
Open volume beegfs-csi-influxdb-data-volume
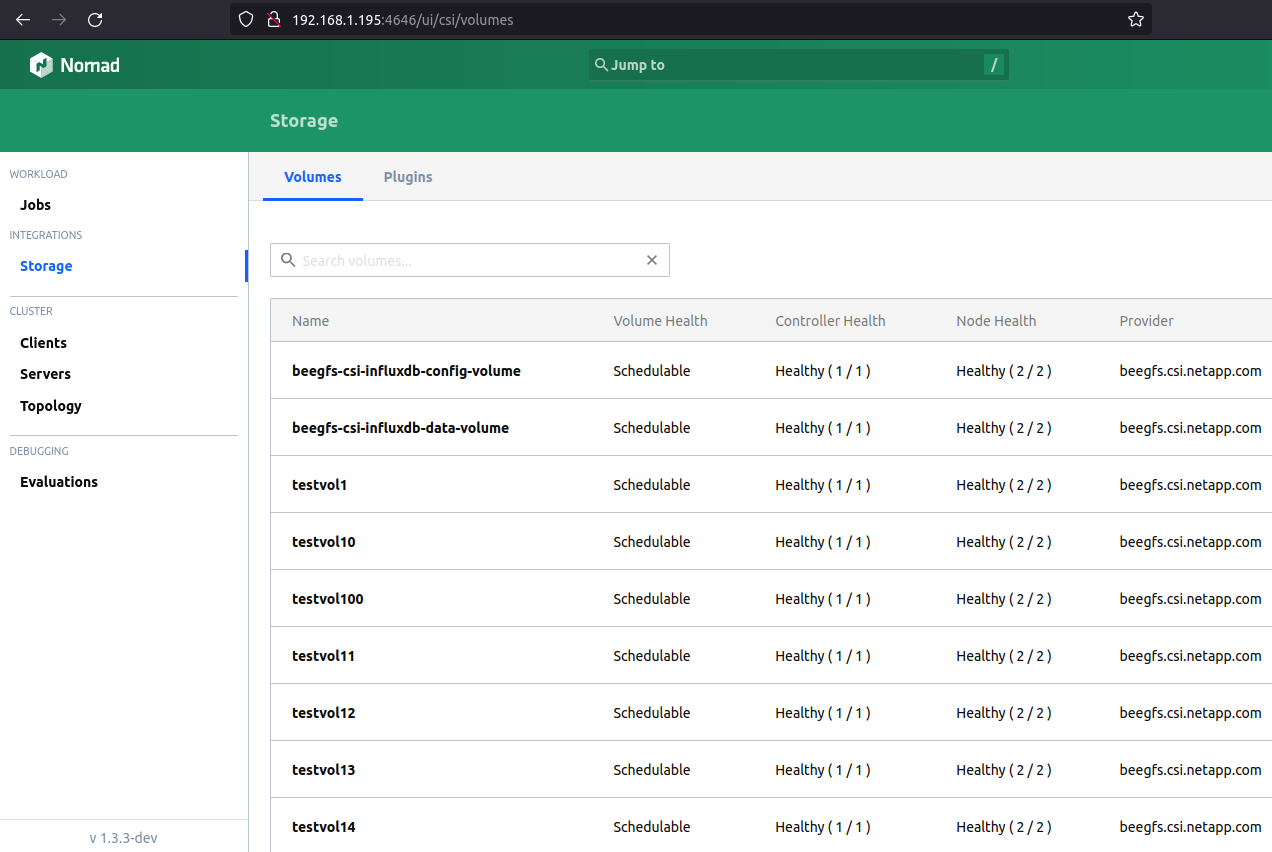click(400, 428)
